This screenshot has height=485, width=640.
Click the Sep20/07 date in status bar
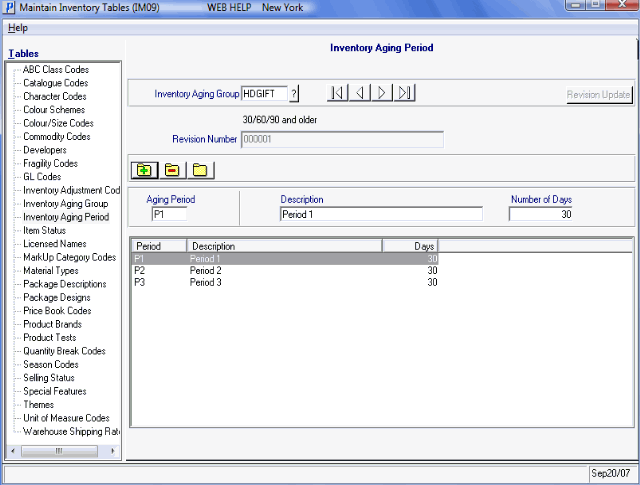click(611, 473)
